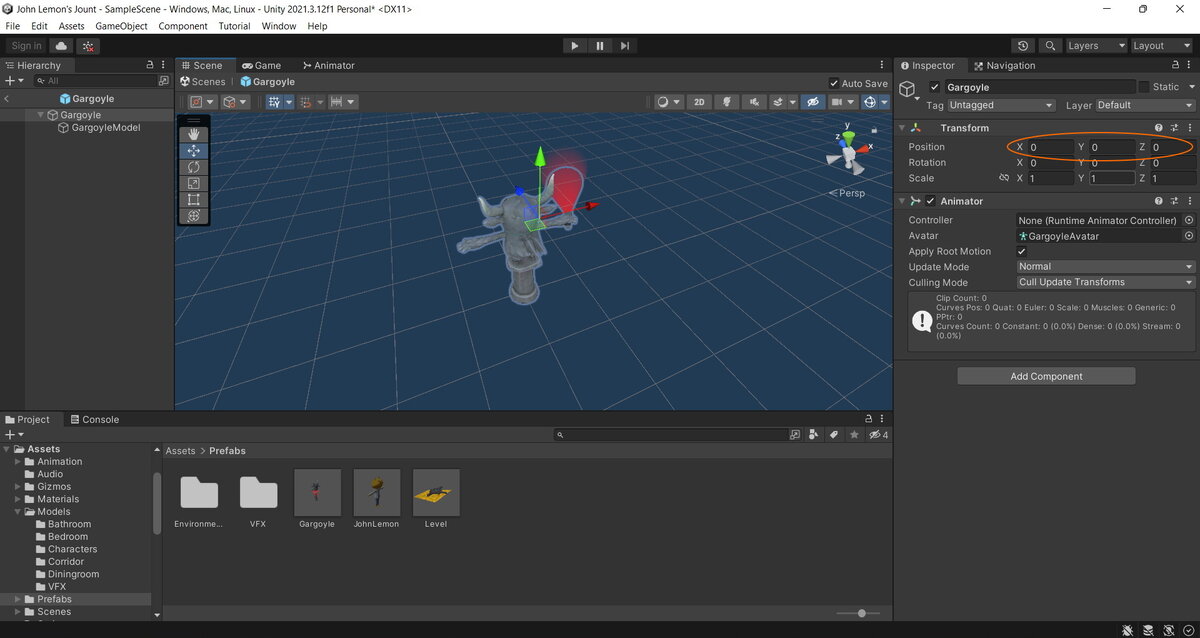Select the Move tool in Scene view
Screen dimensions: 1200x638
pyautogui.click(x=194, y=151)
